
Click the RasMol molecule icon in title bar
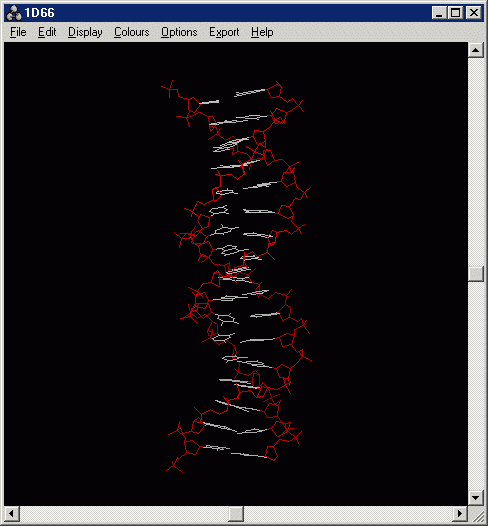14,13
